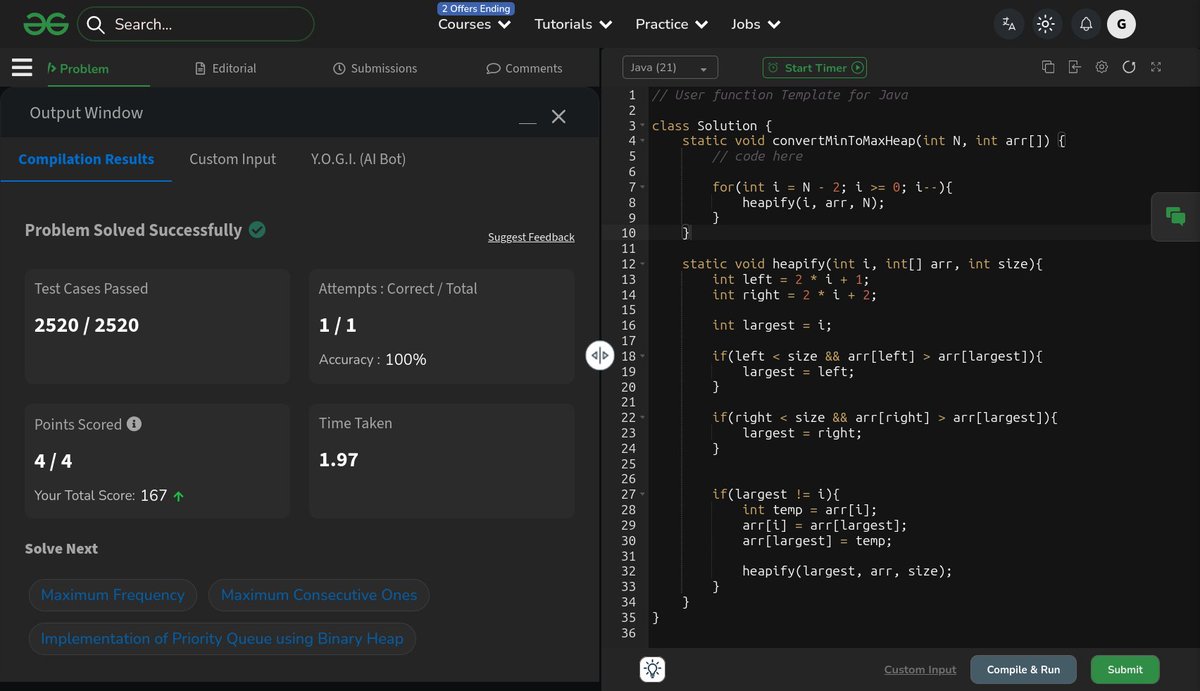Viewport: 1200px width, 691px height.
Task: Click the green solved checkmark icon
Action: pyautogui.click(x=257, y=230)
